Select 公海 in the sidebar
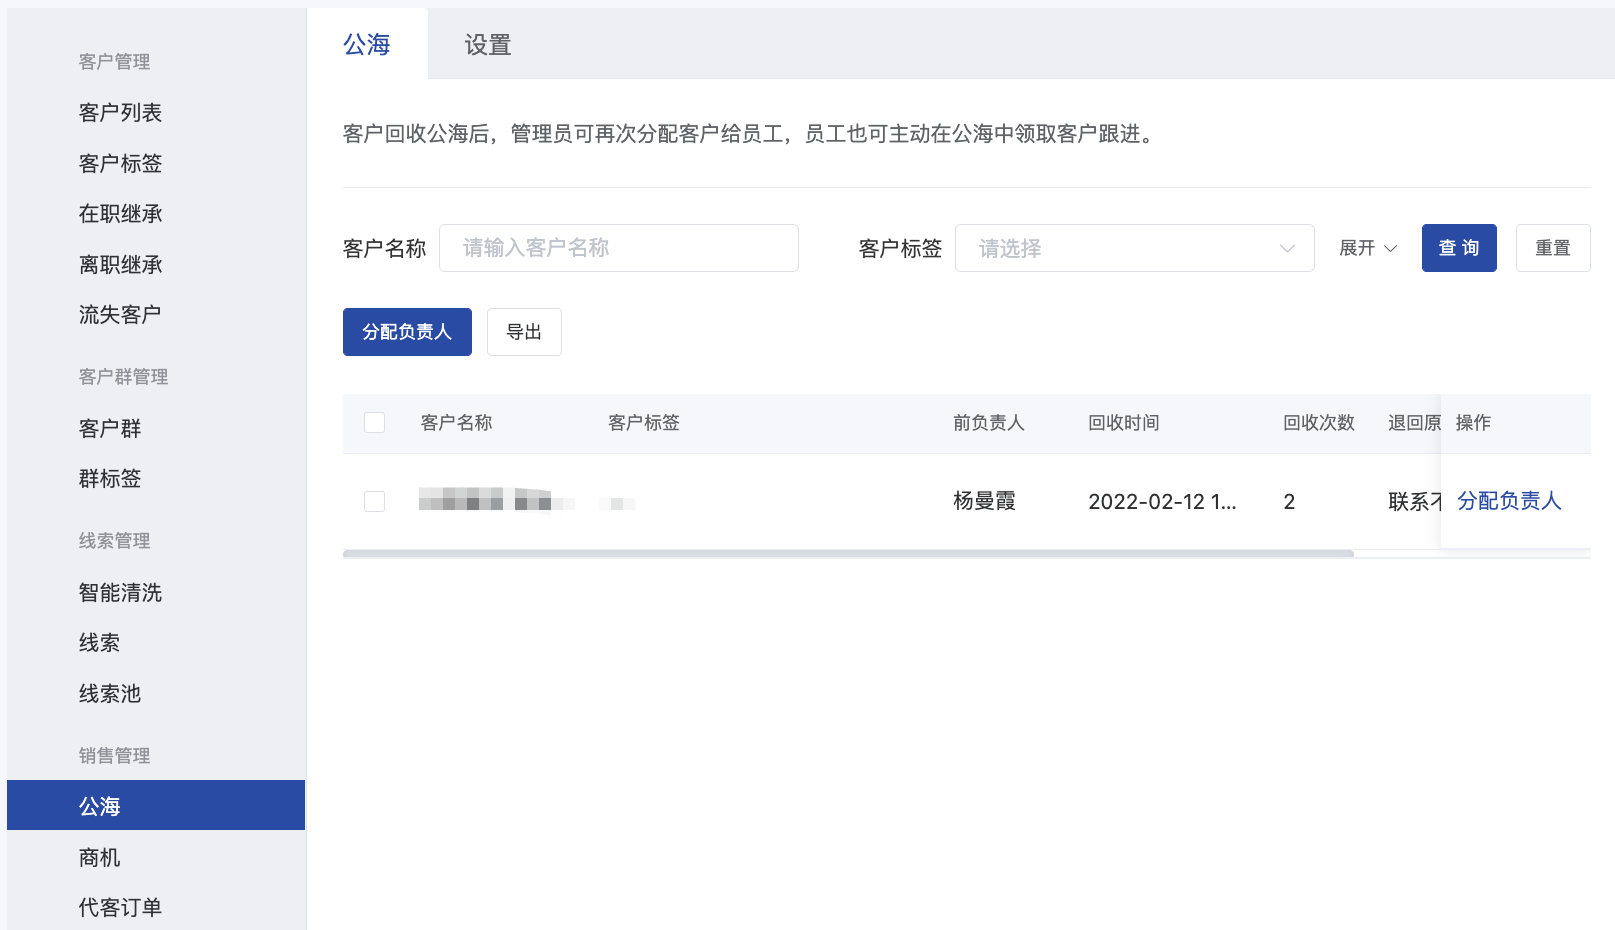Image resolution: width=1615 pixels, height=930 pixels. (x=156, y=805)
